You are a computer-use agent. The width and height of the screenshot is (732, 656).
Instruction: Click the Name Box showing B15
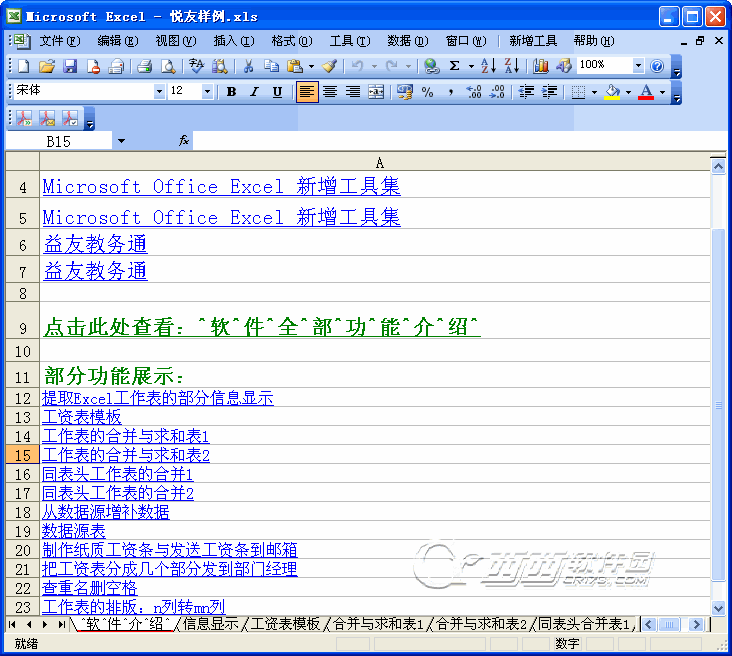click(x=58, y=141)
